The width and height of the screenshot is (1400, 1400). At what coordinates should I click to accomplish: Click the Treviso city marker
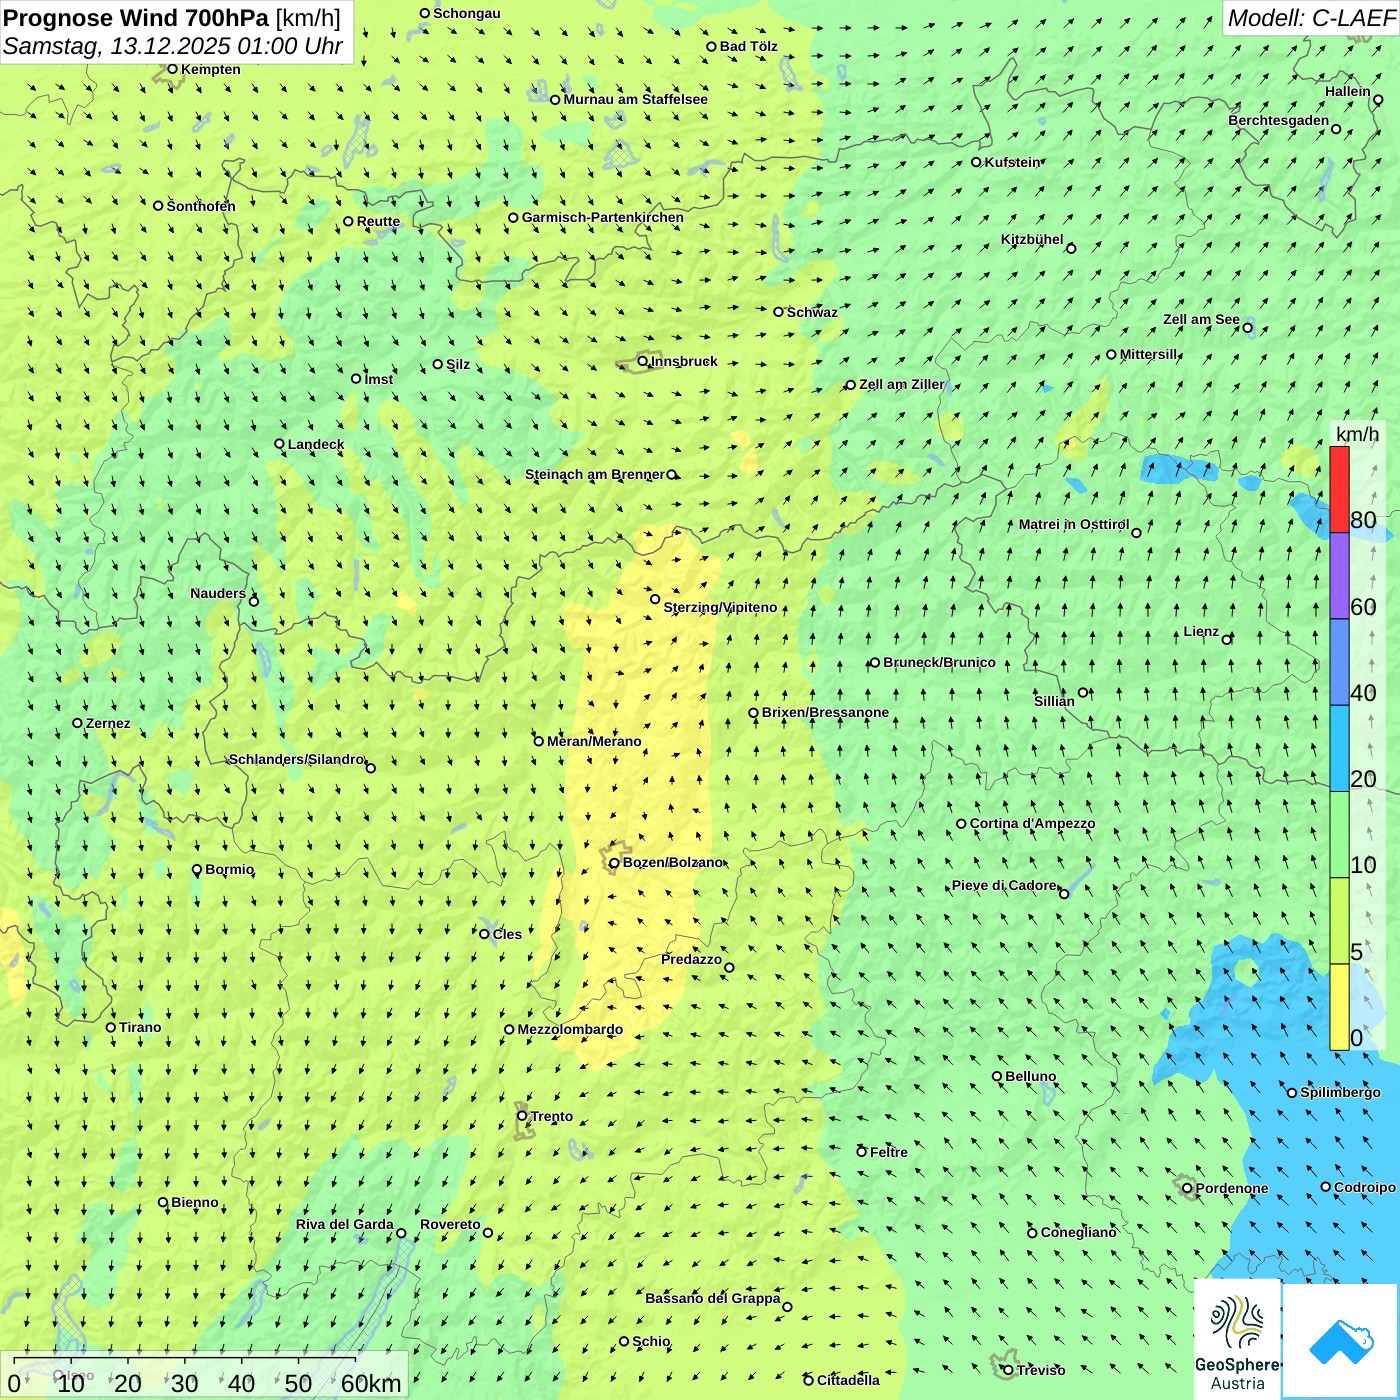pyautogui.click(x=1008, y=1370)
